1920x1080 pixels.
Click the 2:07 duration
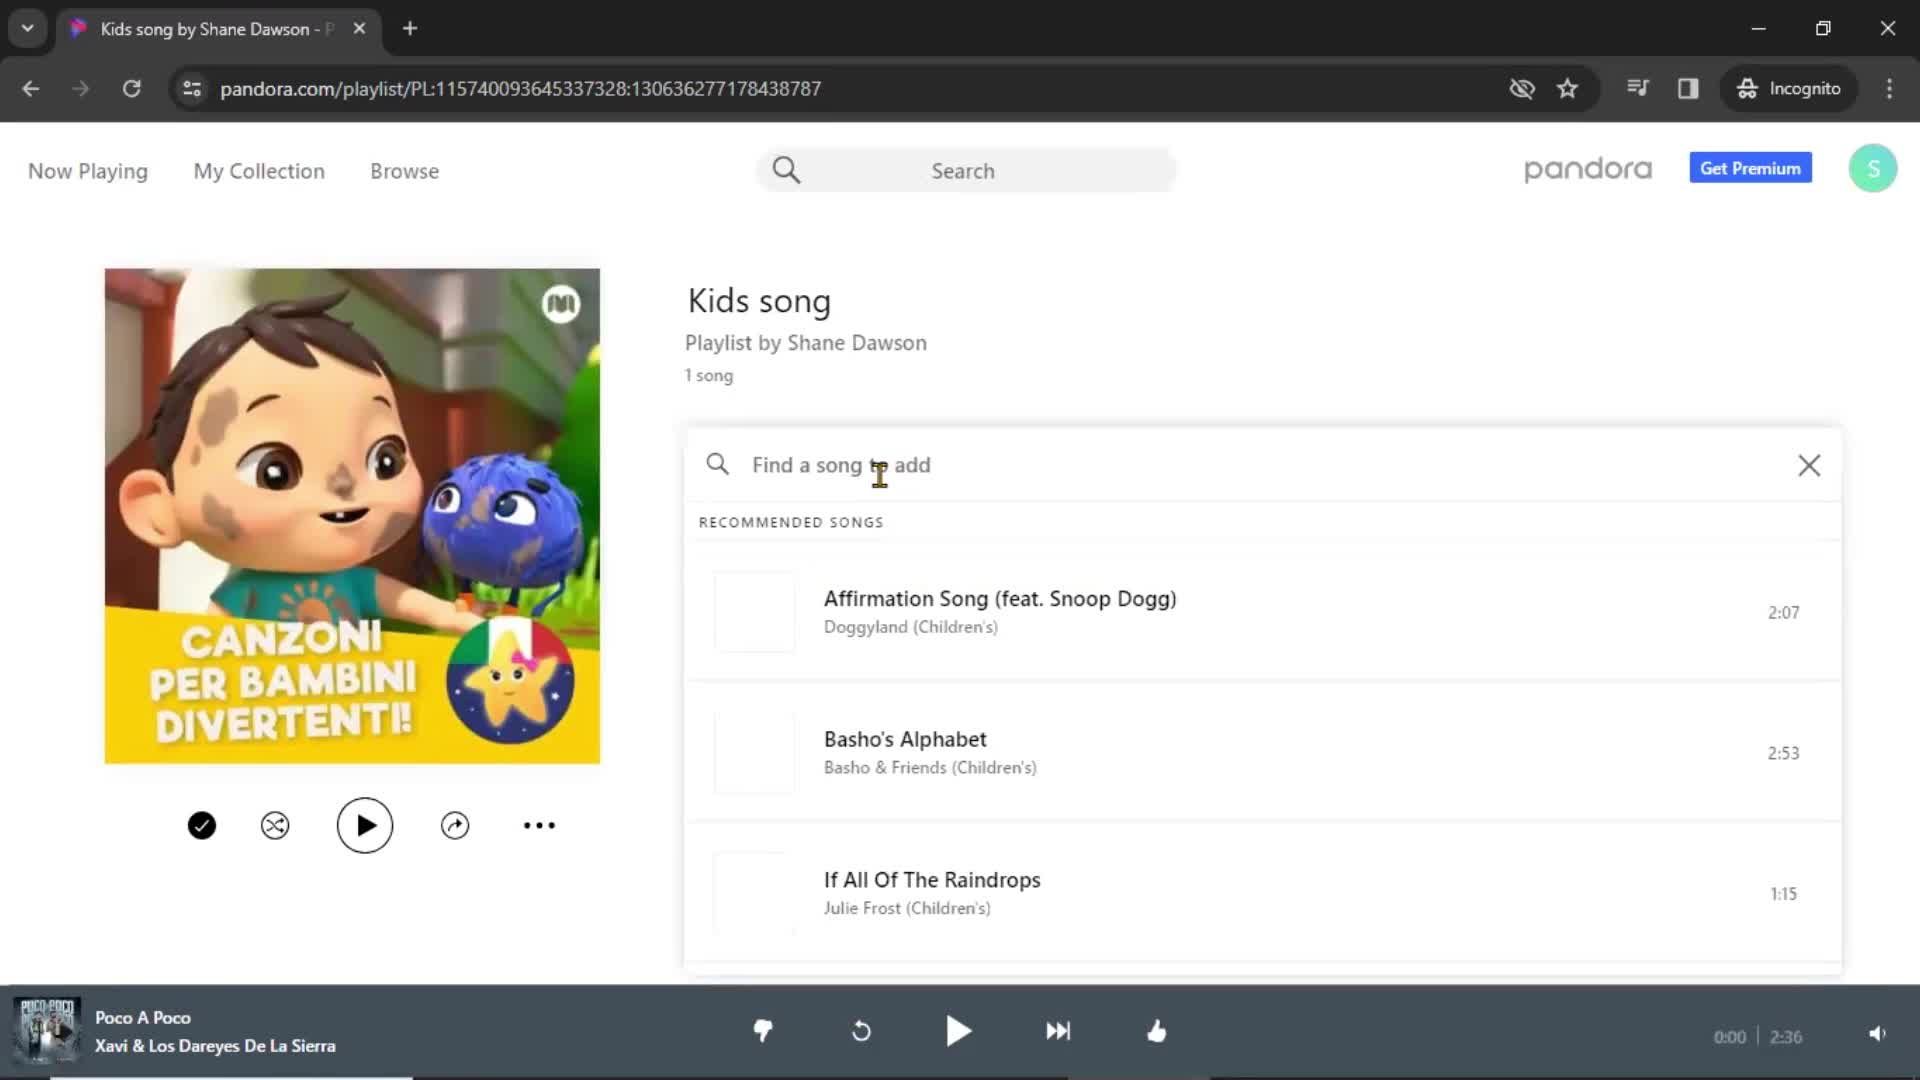point(1783,613)
